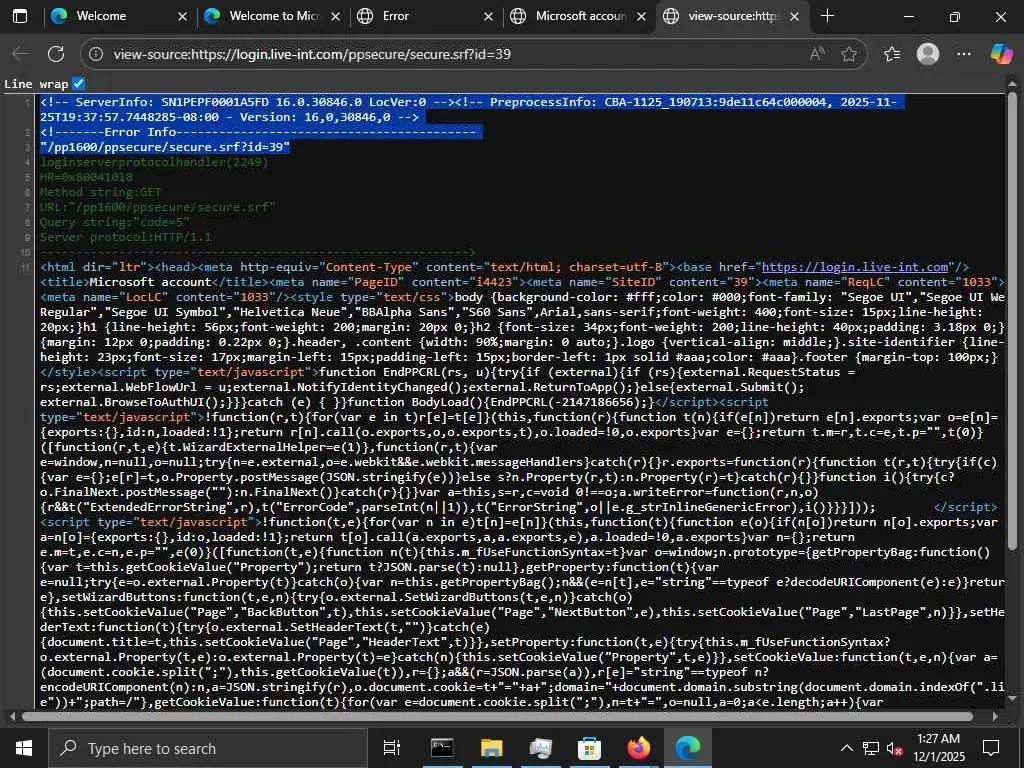Open network status tray icon
This screenshot has width=1024, height=768.
click(871, 748)
